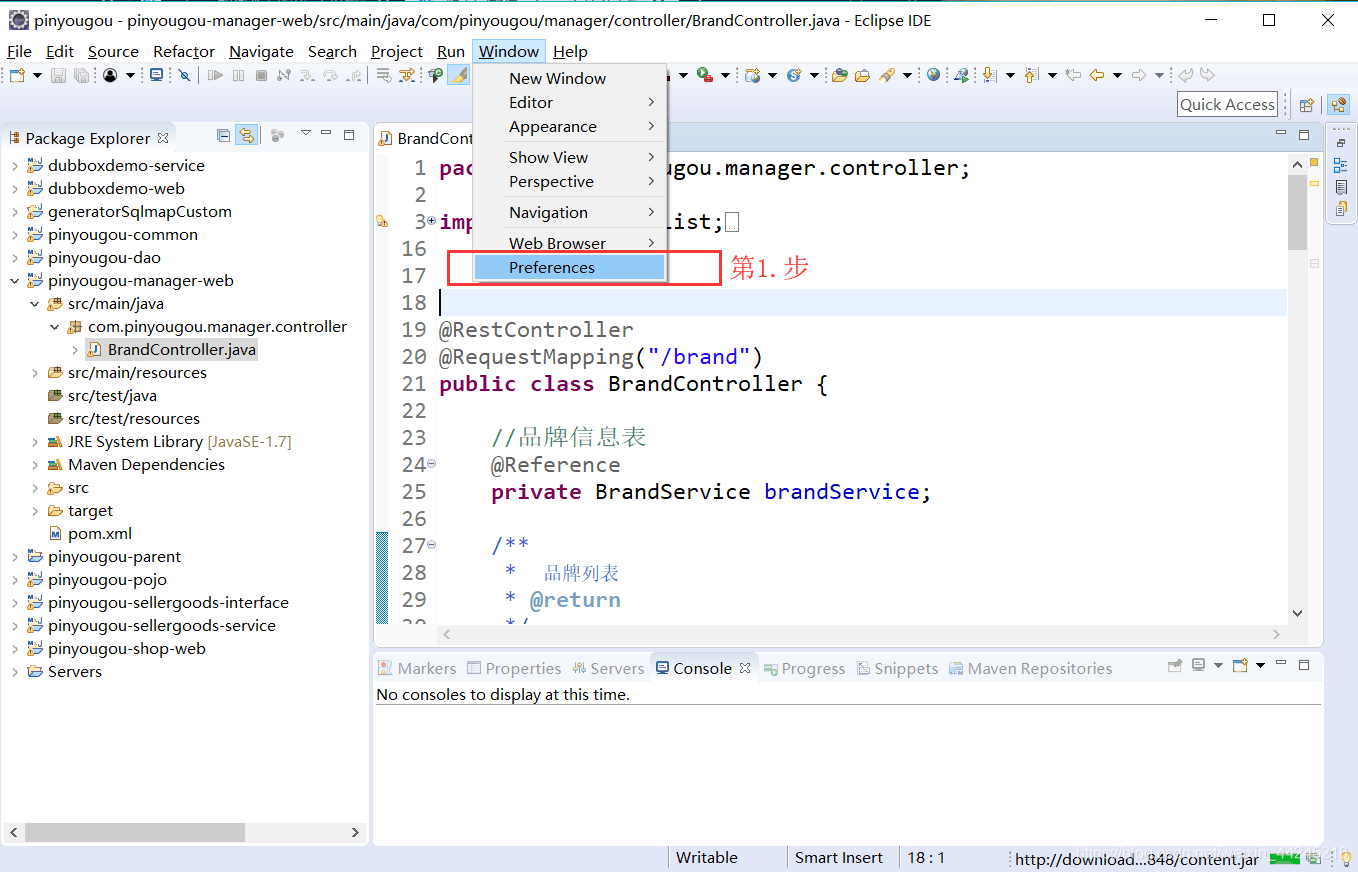This screenshot has height=872, width=1358.
Task: Collapse the pinyougou-manager-web project
Action: tap(15, 281)
